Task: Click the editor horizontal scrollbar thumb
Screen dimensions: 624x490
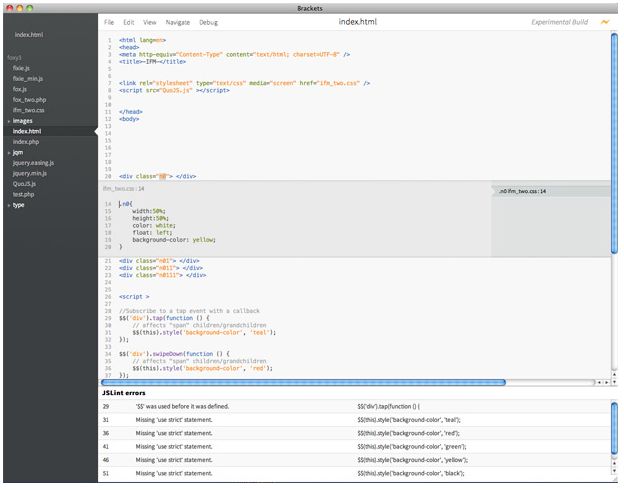Action: click(303, 383)
